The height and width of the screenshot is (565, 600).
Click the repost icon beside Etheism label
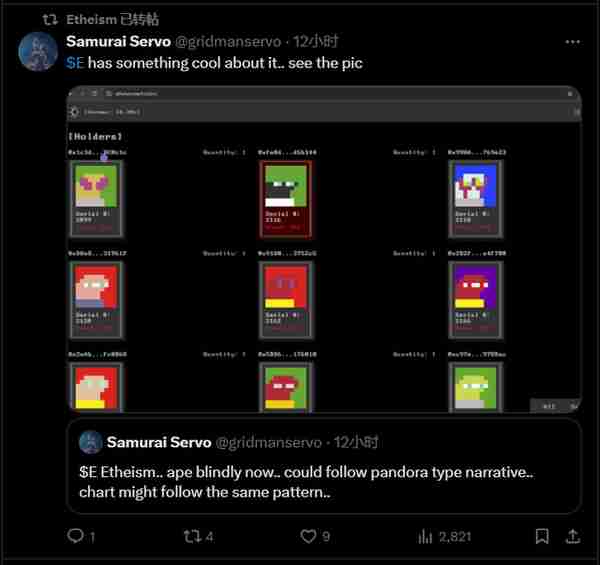coord(50,19)
